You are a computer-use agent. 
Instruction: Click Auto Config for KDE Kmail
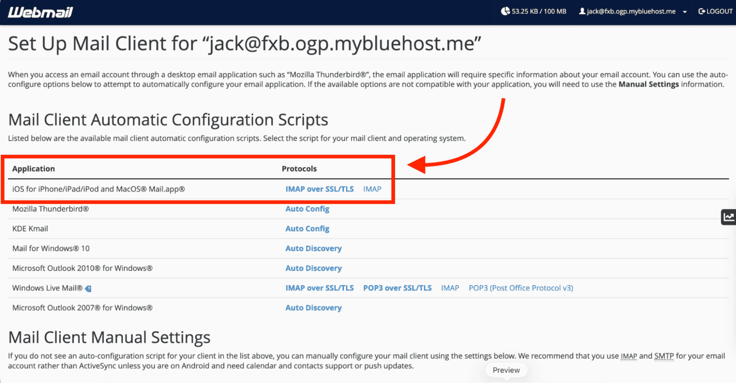307,229
